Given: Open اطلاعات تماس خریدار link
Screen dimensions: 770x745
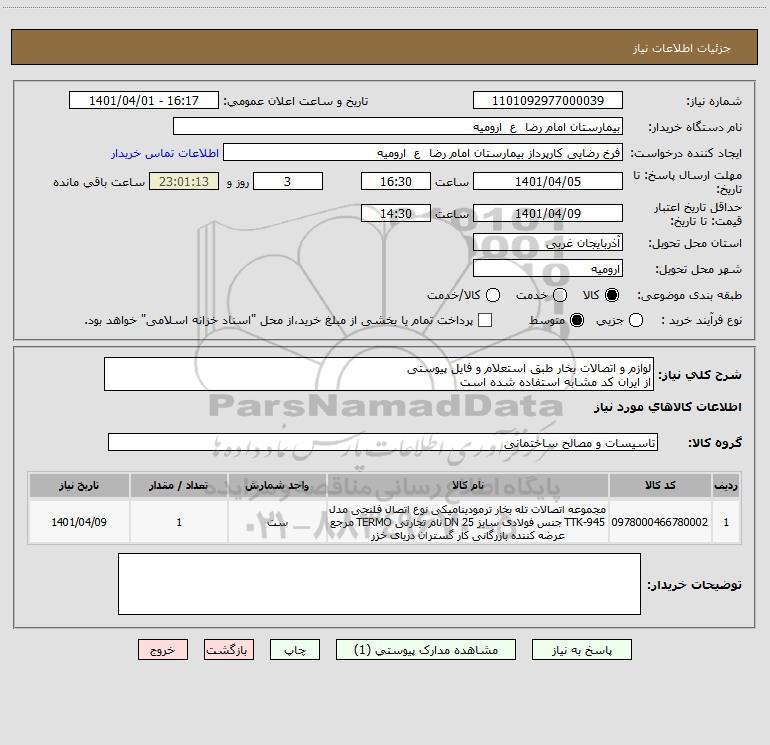Looking at the screenshot, I should tap(165, 153).
